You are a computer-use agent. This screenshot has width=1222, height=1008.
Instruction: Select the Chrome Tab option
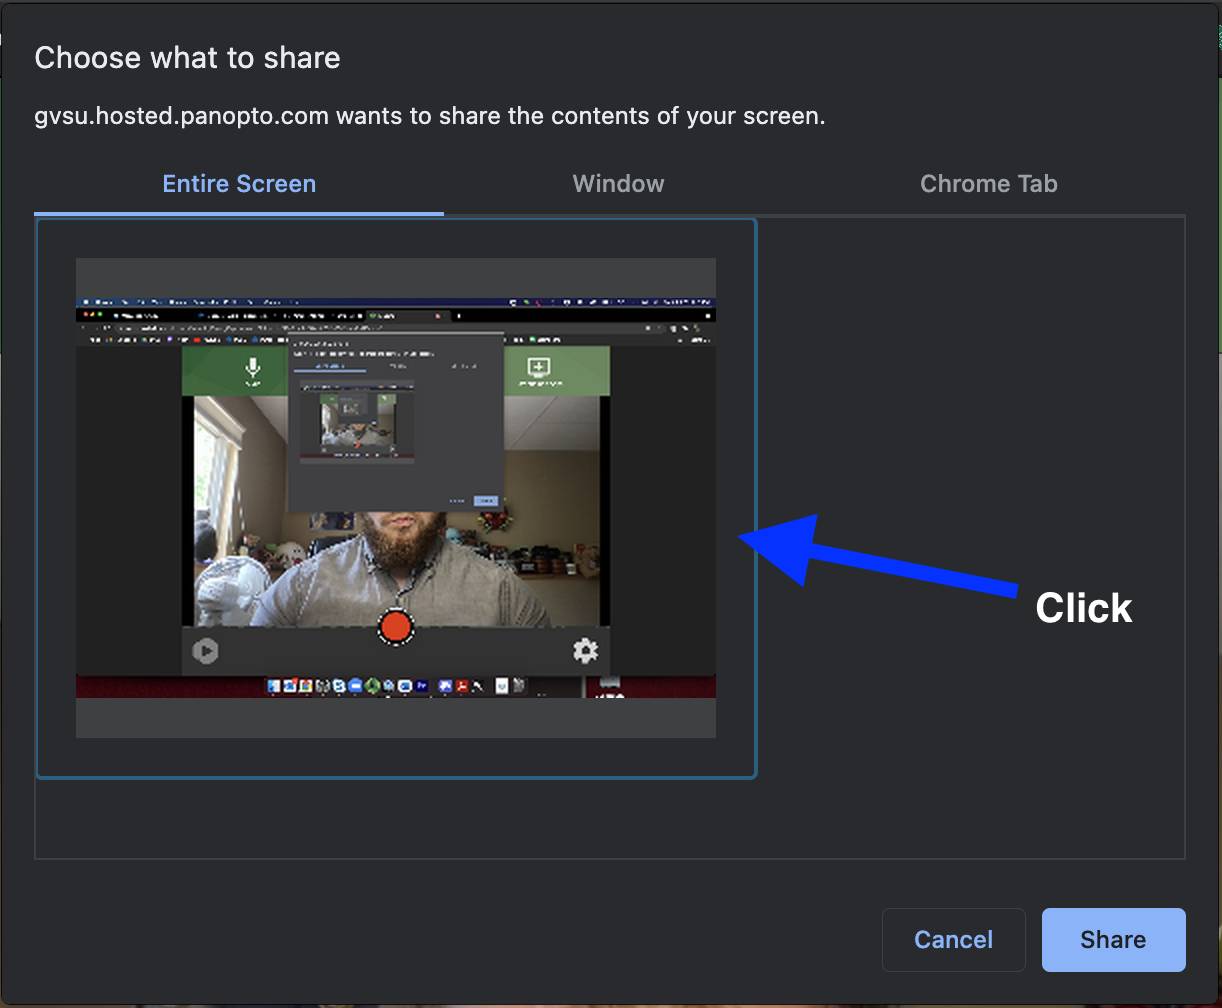click(x=988, y=184)
